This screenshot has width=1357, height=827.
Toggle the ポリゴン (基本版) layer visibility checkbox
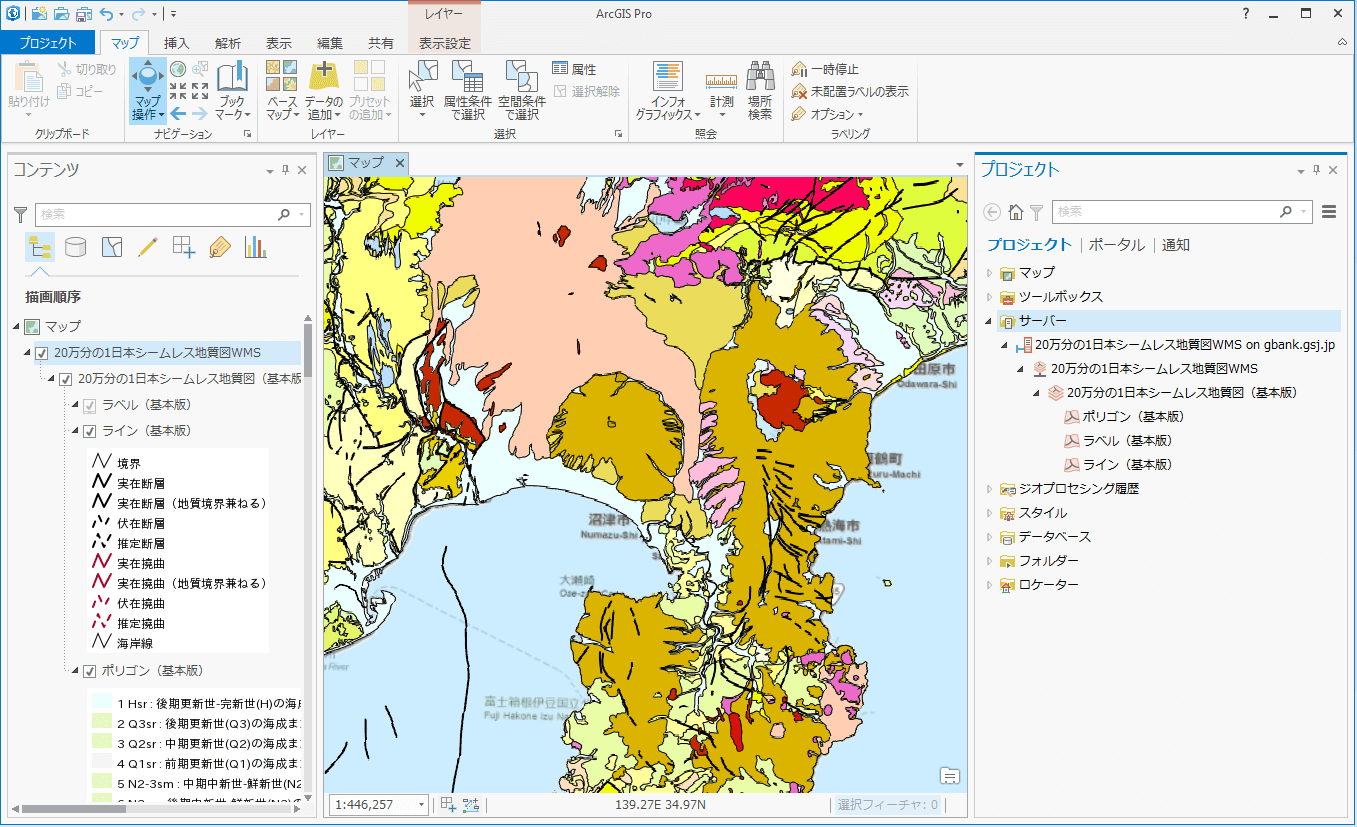[89, 671]
